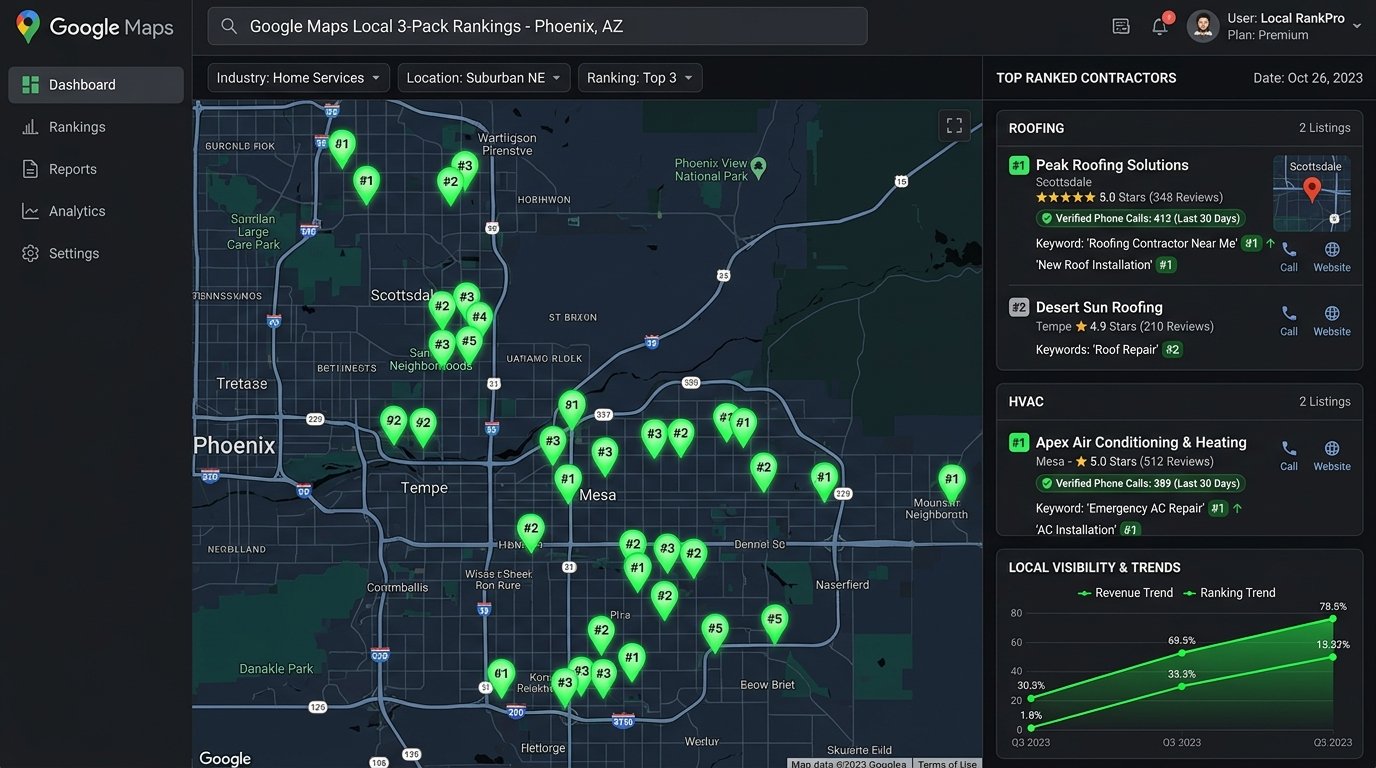Click the user avatar picture
Image resolution: width=1376 pixels, height=768 pixels.
(x=1203, y=26)
